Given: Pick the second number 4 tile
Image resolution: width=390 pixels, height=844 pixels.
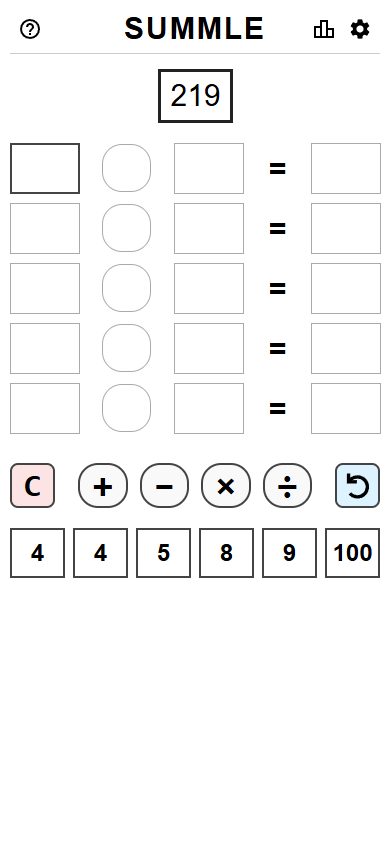Looking at the screenshot, I should pos(101,553).
